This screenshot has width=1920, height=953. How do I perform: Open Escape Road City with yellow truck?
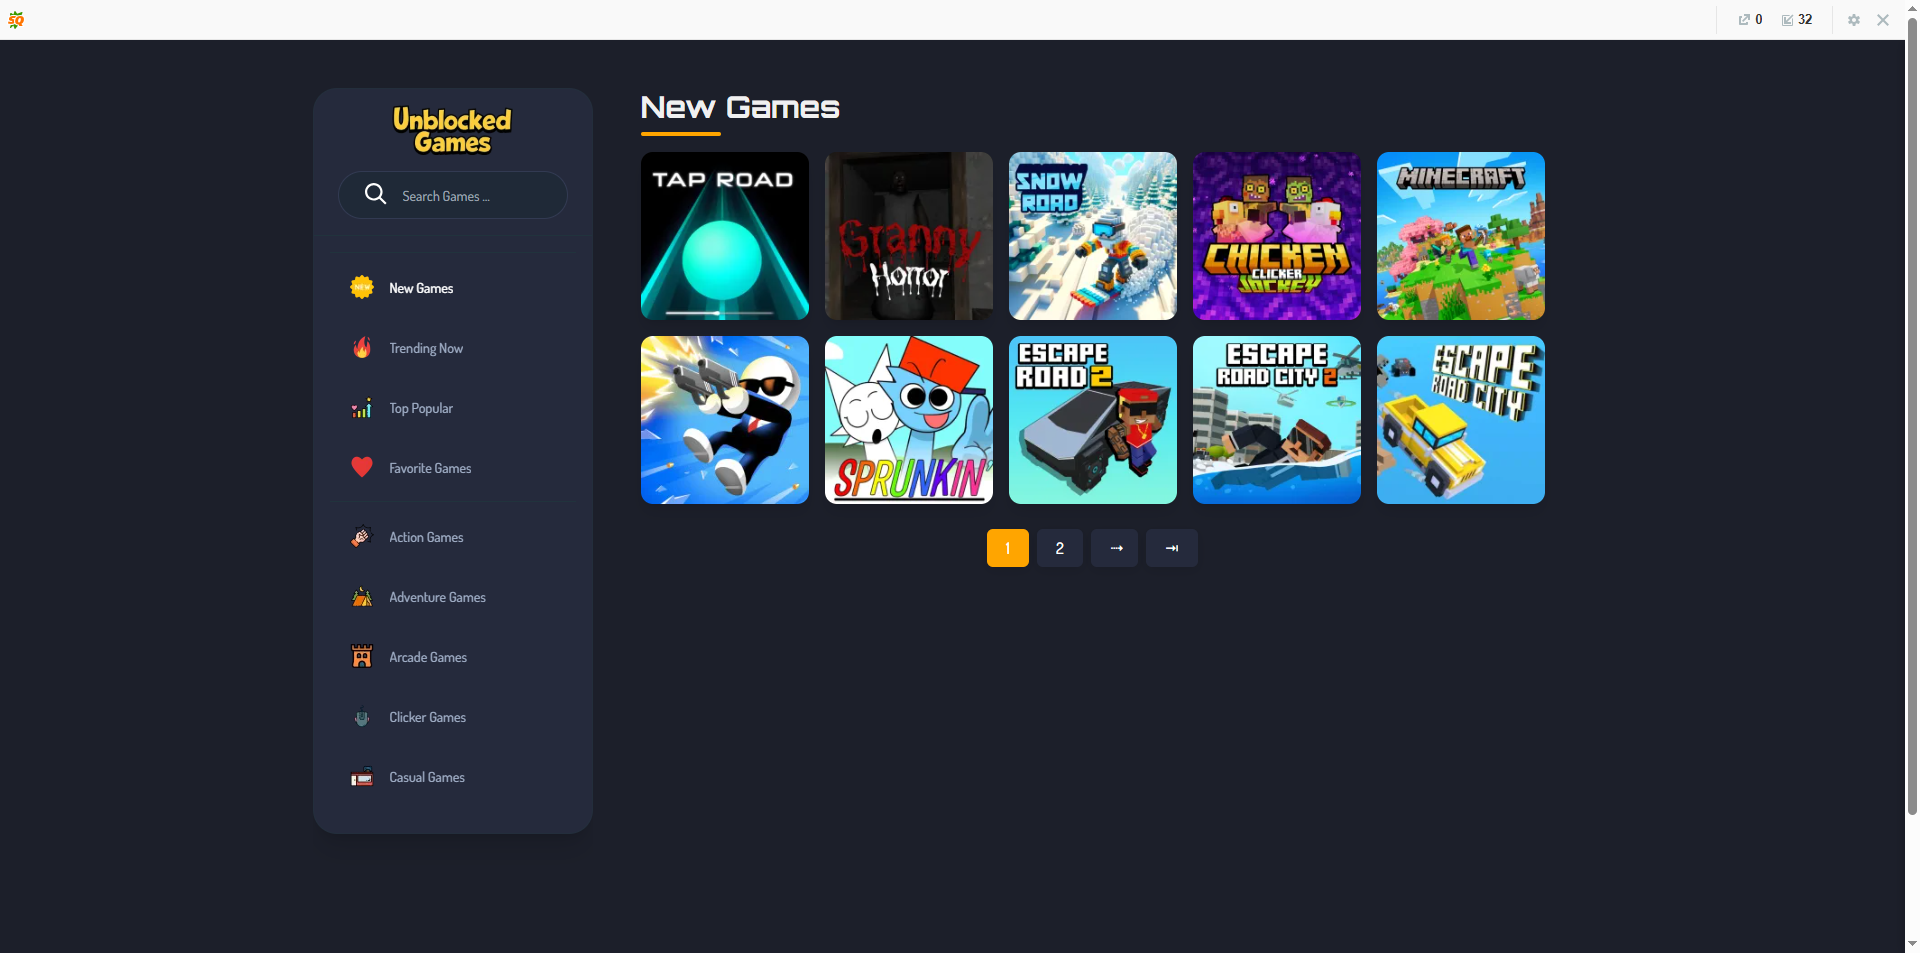tap(1461, 420)
